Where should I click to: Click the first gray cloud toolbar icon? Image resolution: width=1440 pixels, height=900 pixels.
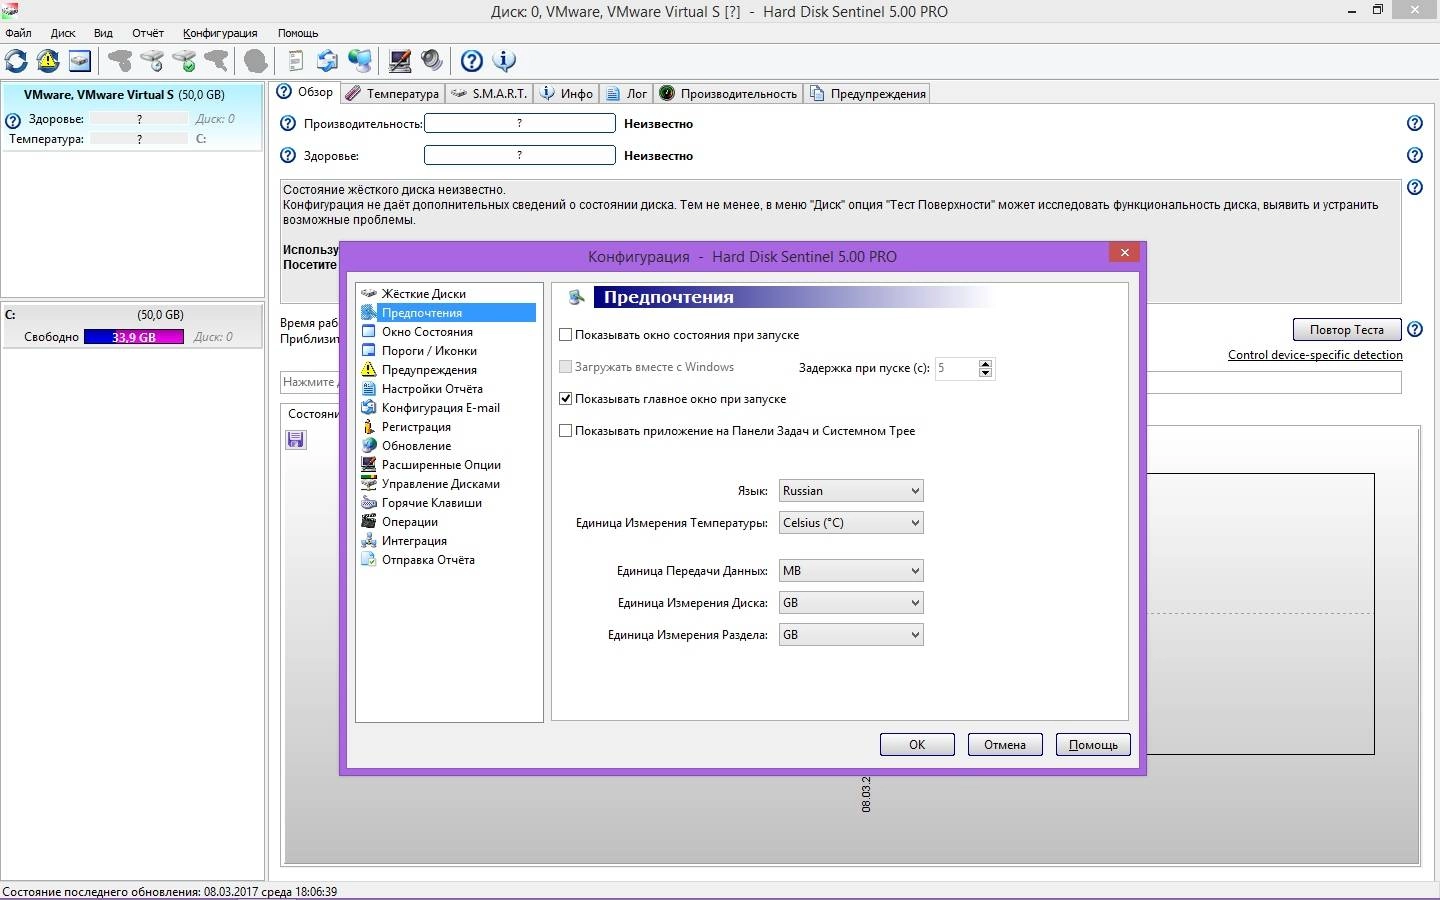[x=120, y=61]
